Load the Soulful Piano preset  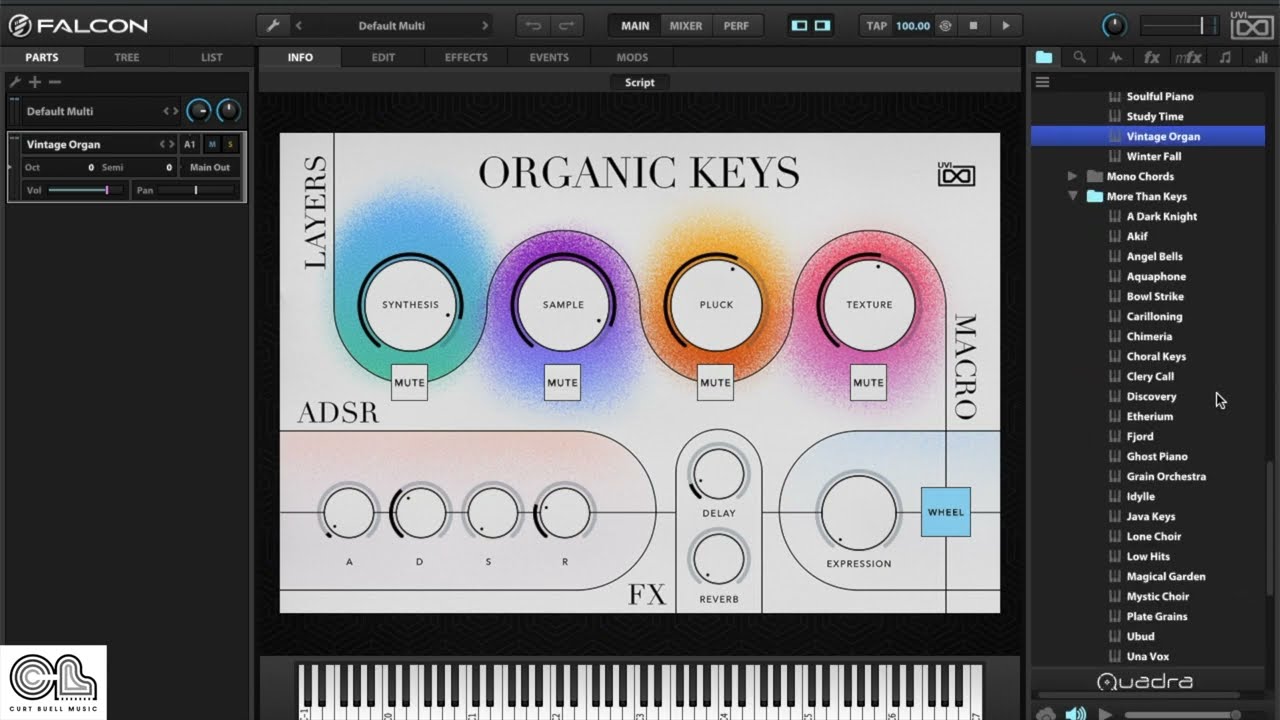(1160, 96)
